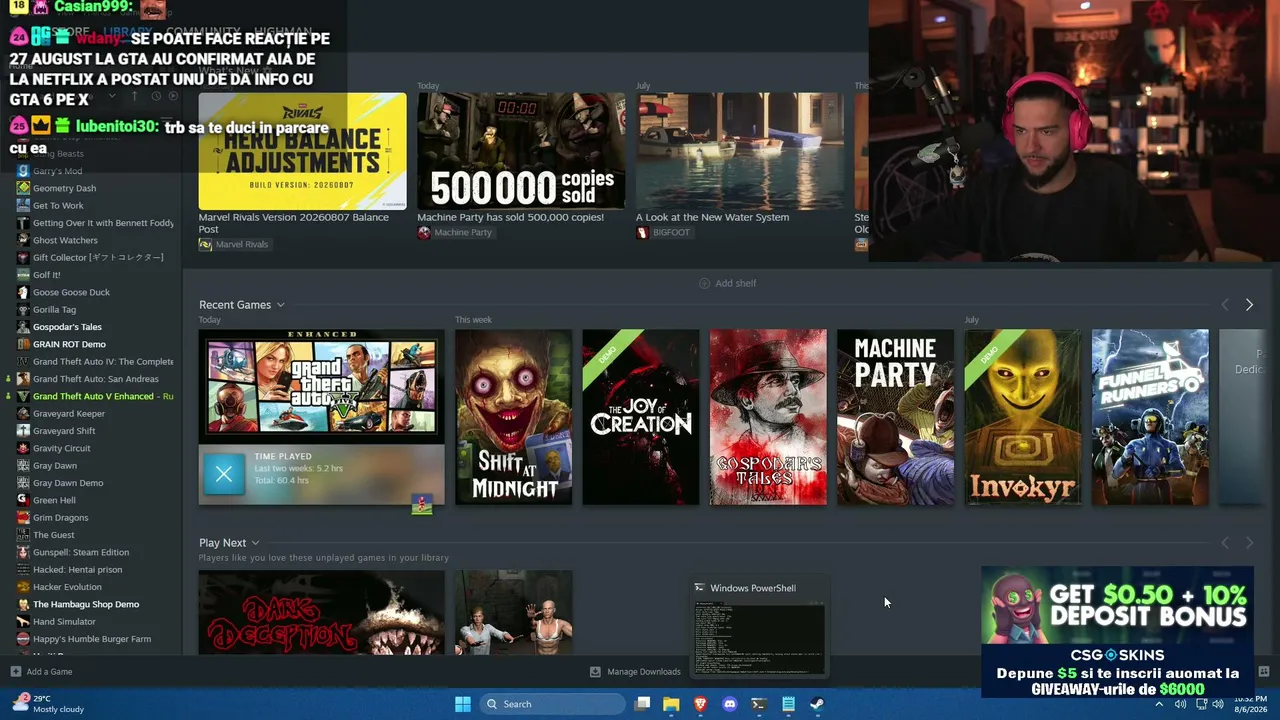
Task: Click the Gravity Circuit game icon
Action: coord(23,448)
